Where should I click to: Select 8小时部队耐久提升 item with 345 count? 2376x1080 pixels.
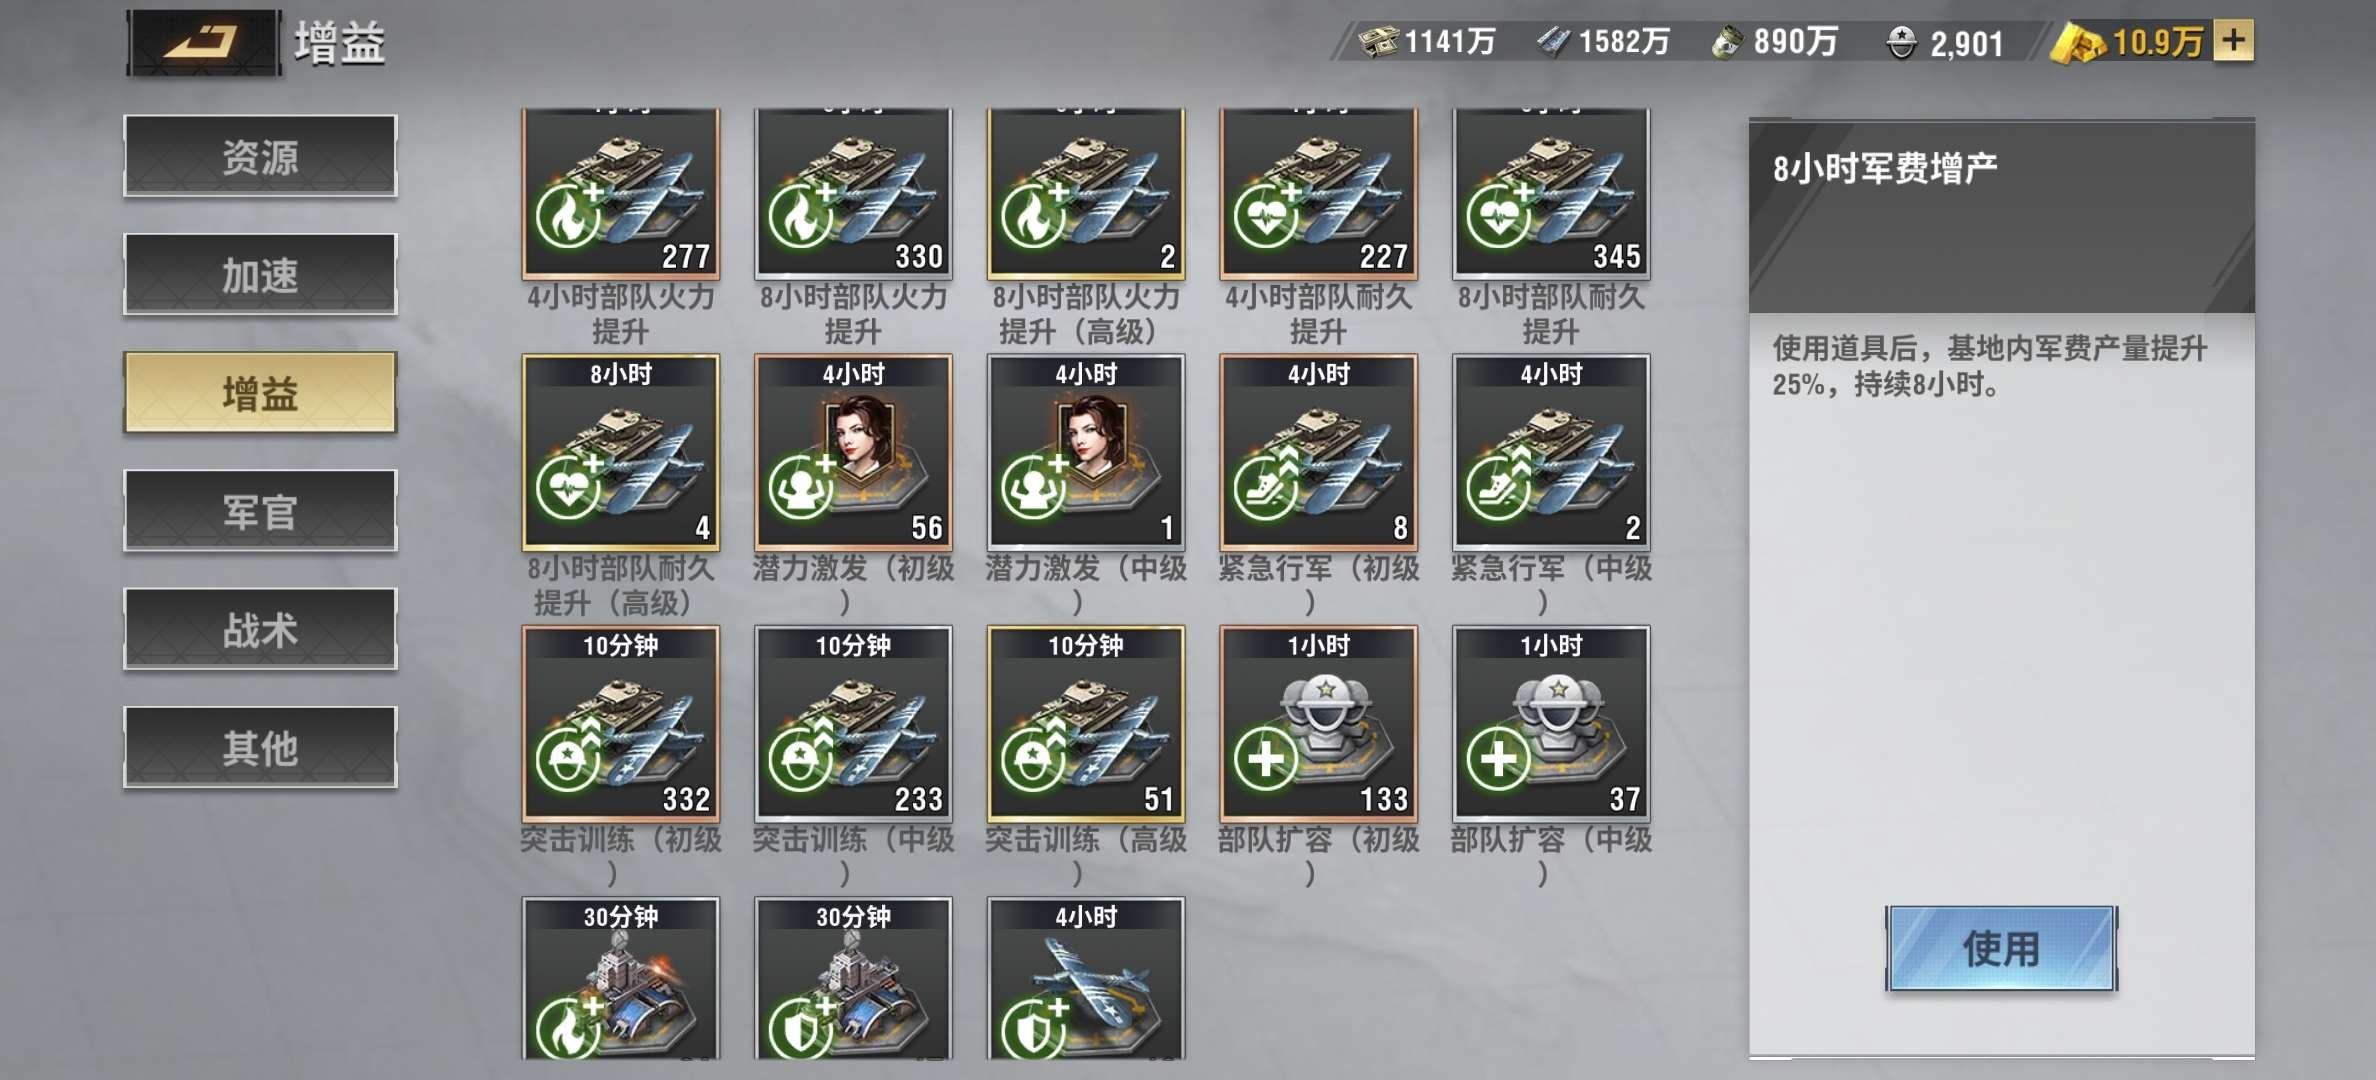click(x=1551, y=193)
